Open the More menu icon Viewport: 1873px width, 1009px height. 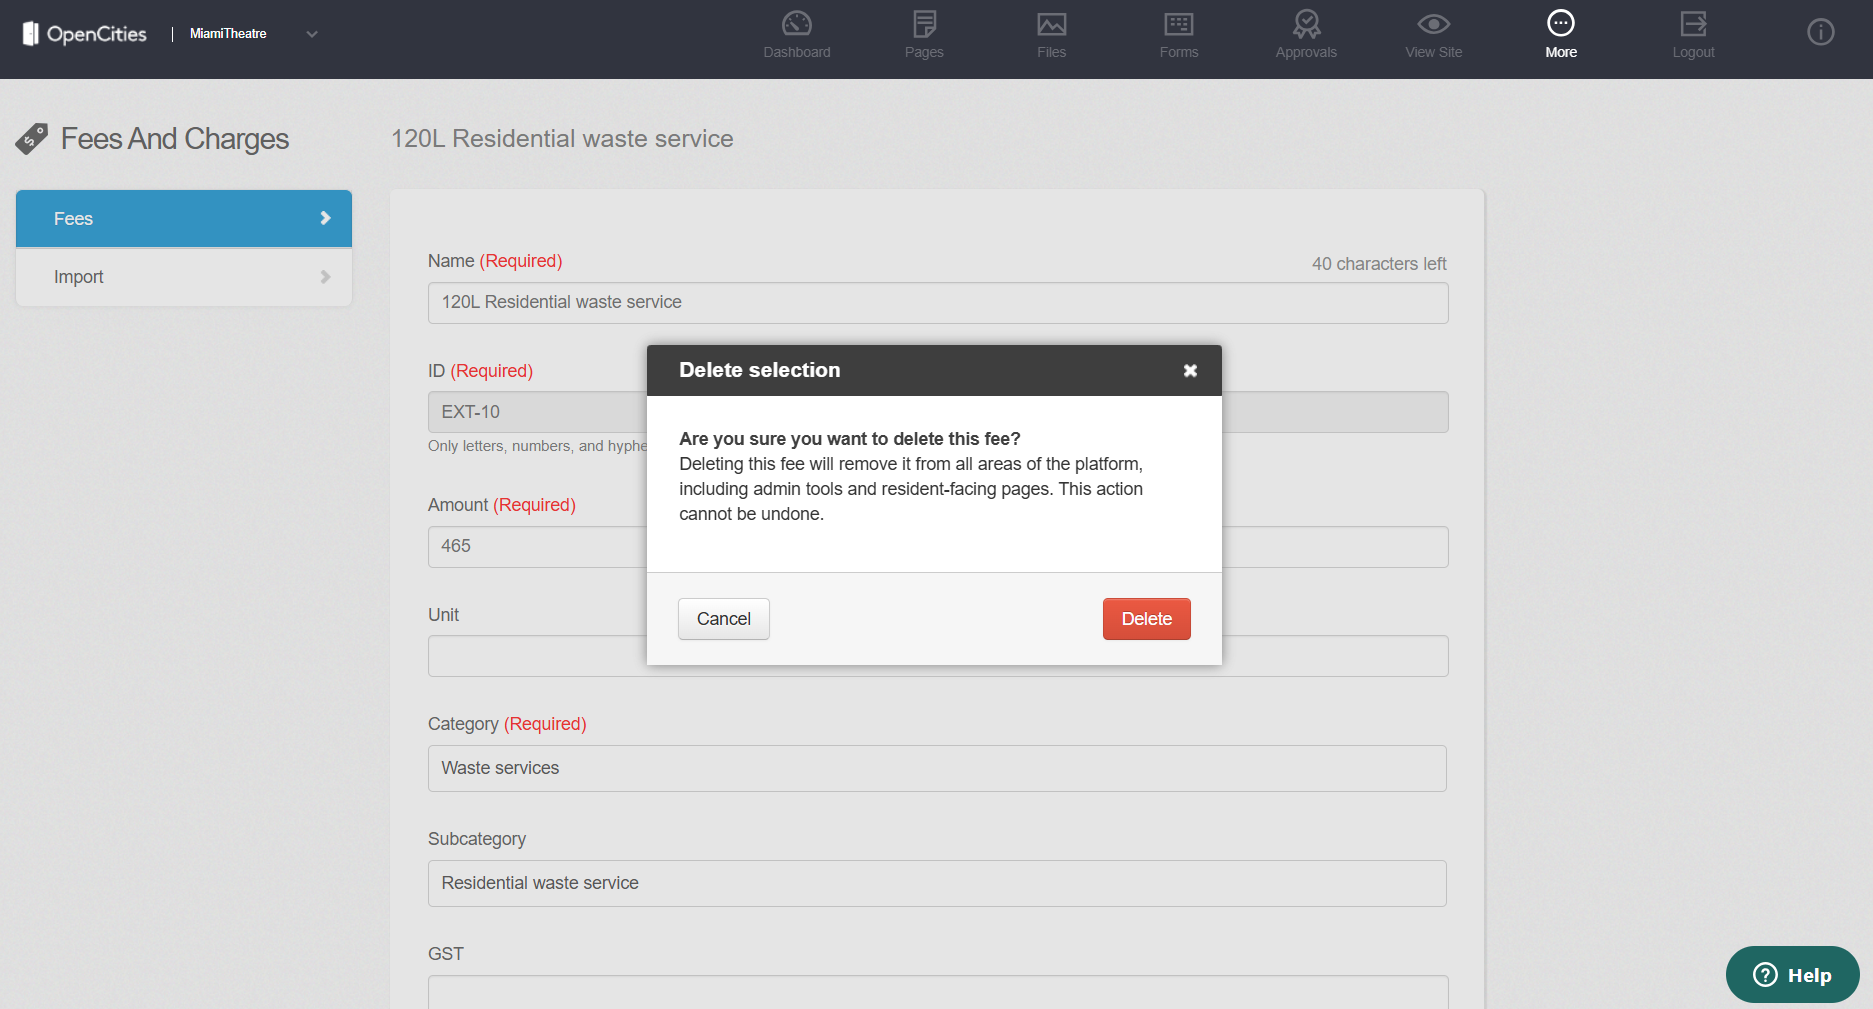point(1560,24)
